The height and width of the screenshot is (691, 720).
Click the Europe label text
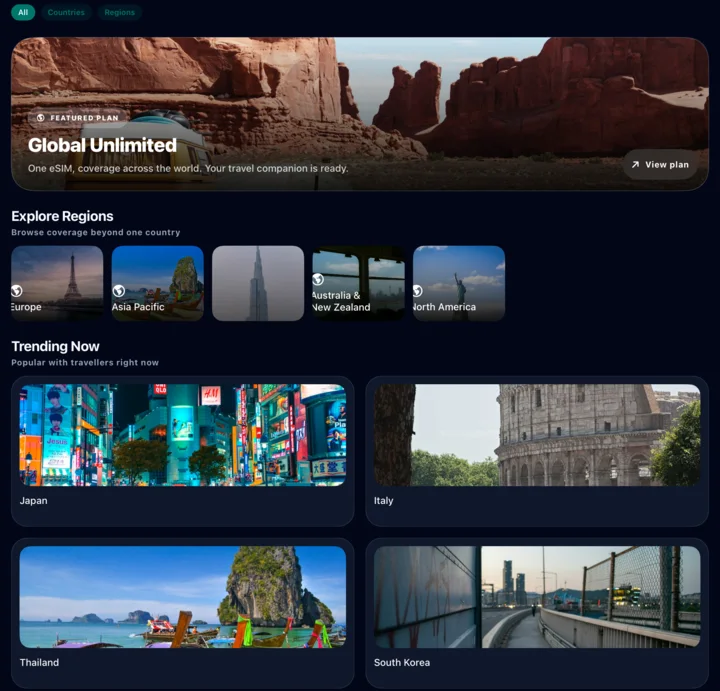(x=26, y=307)
